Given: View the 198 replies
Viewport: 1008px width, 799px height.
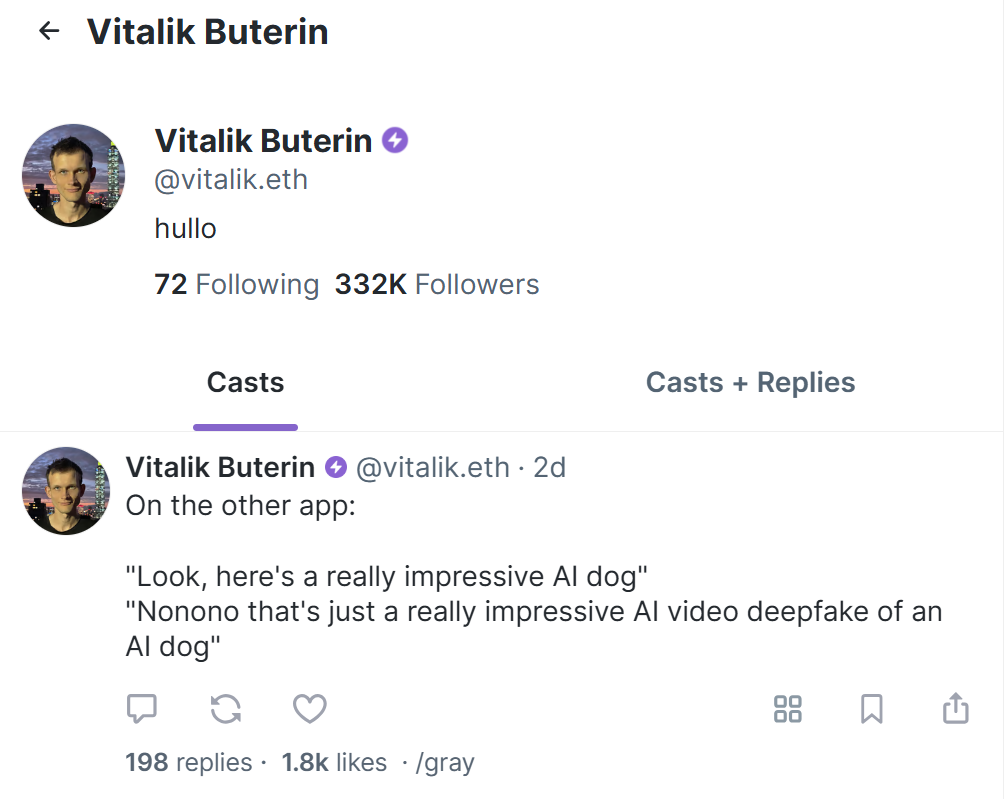Looking at the screenshot, I should [x=188, y=763].
